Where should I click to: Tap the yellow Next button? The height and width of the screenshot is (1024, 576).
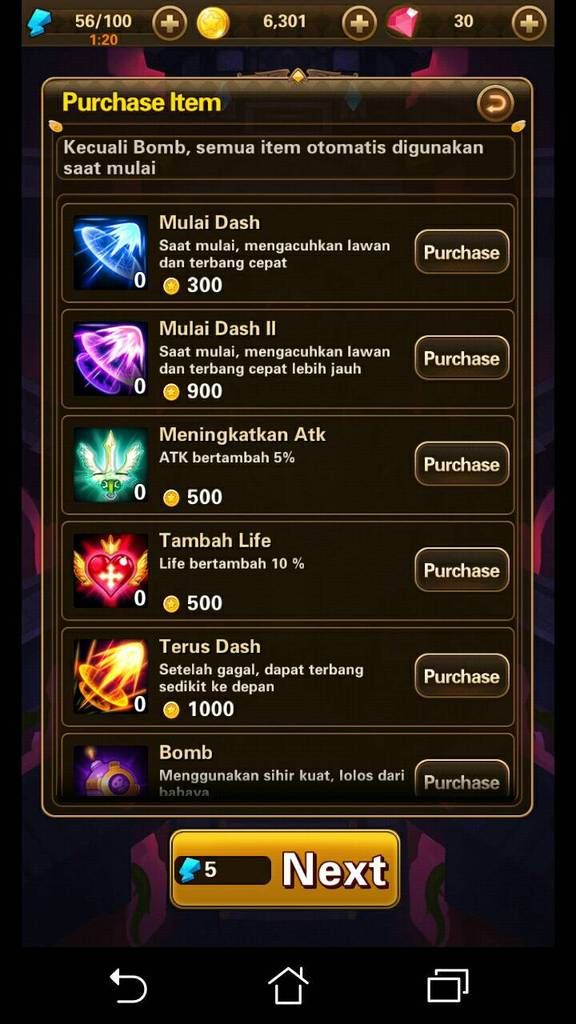[x=285, y=869]
